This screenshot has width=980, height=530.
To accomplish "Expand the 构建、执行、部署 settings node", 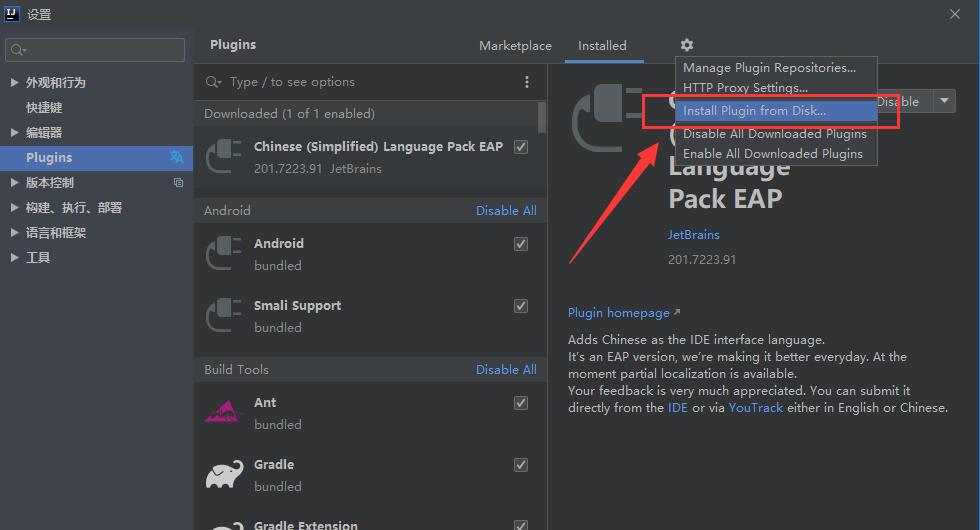I will coord(14,208).
